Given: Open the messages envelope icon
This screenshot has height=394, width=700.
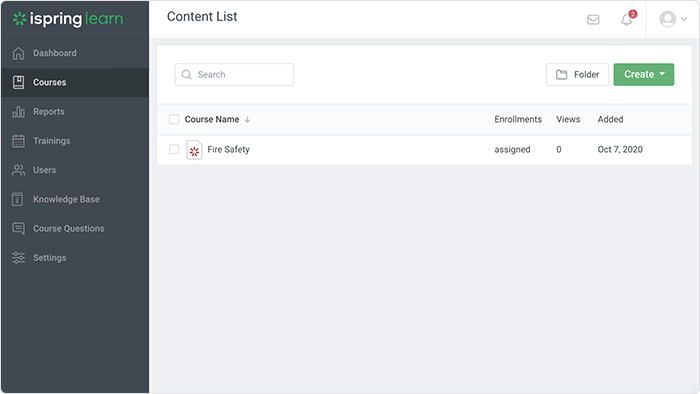Looking at the screenshot, I should click(593, 20).
